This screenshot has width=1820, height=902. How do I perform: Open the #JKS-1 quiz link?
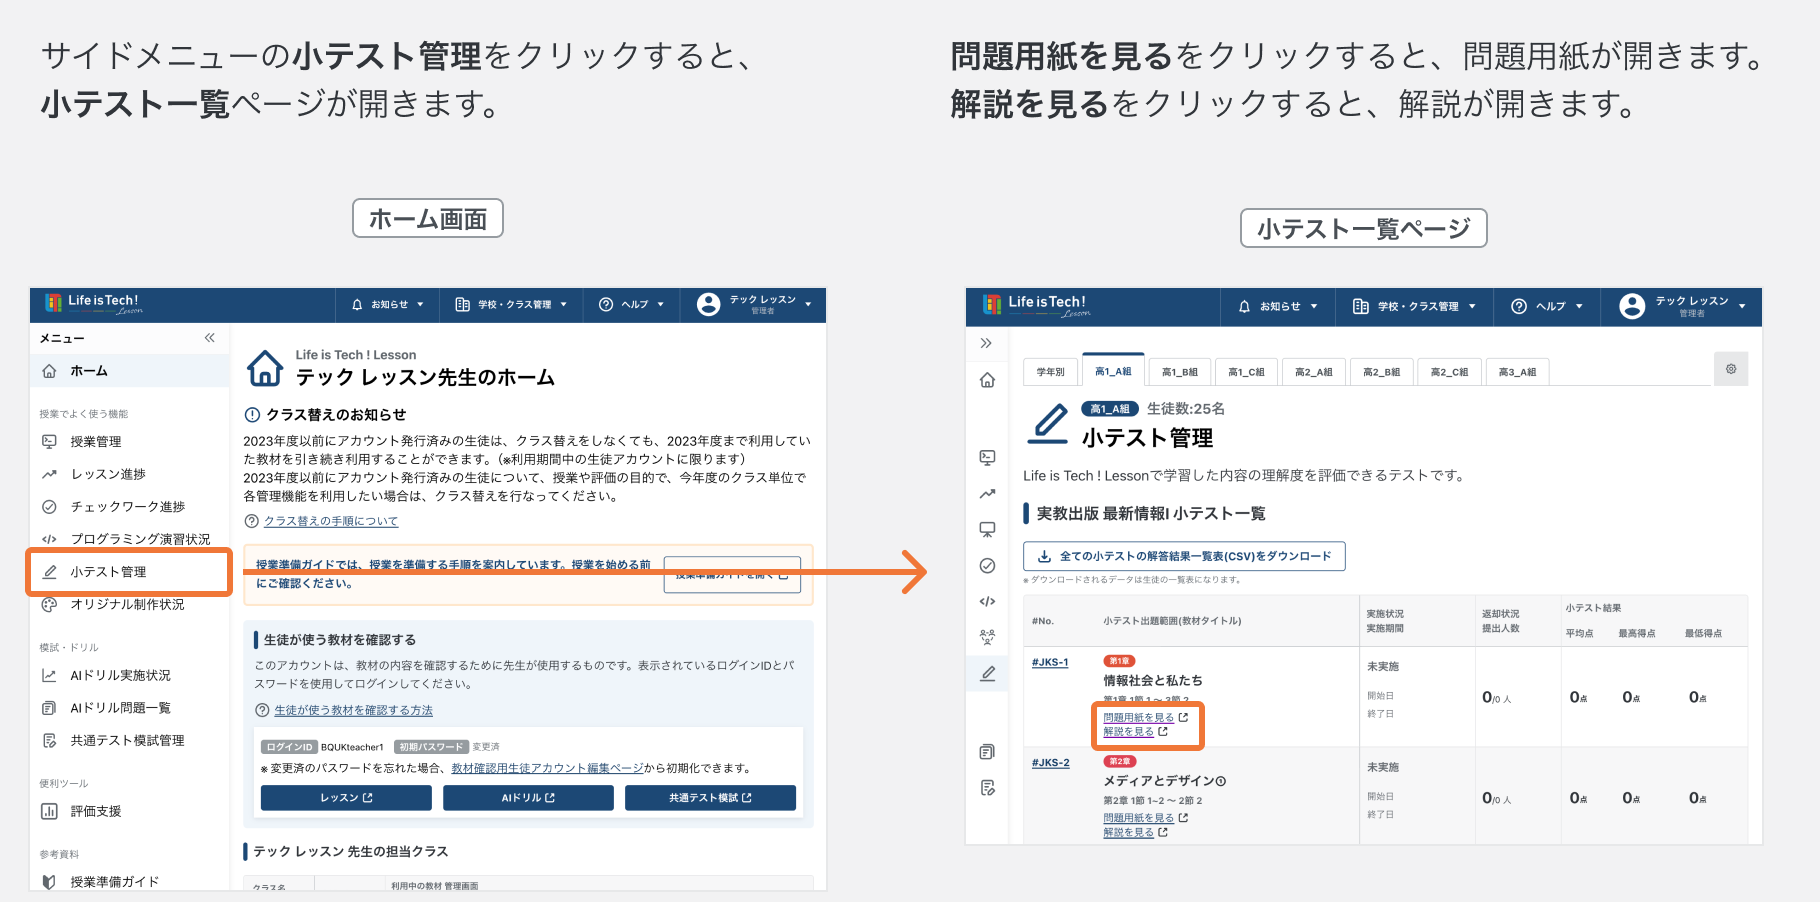tap(1050, 662)
